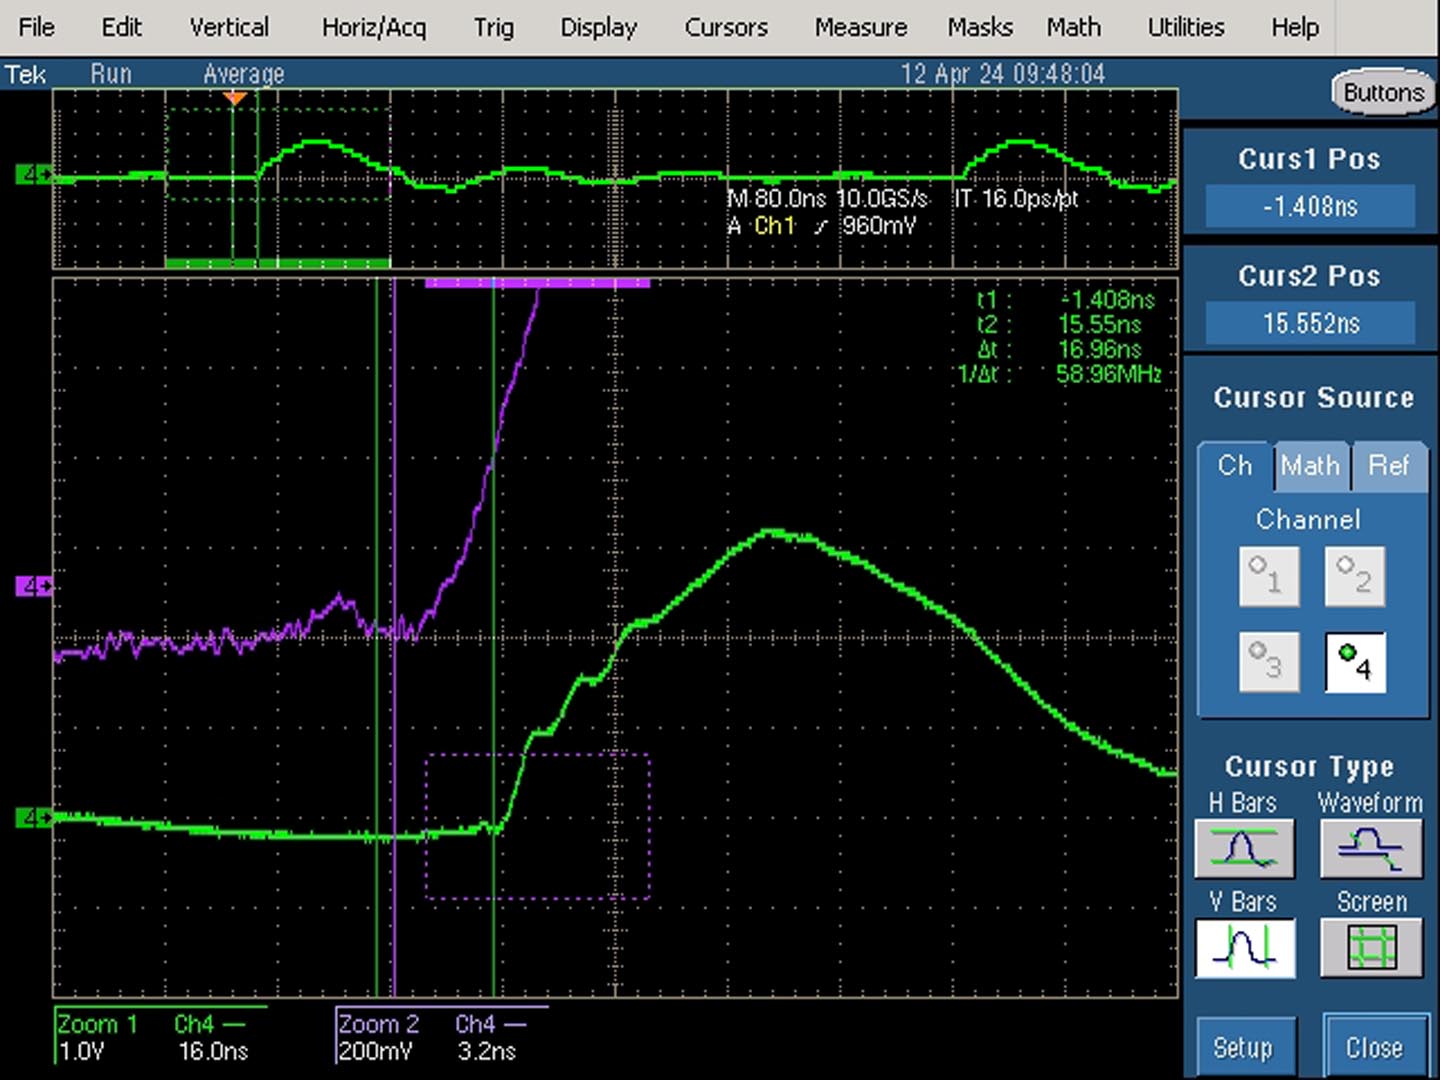Click the Buttons toggle at top right
Viewport: 1440px width, 1080px height.
coord(1384,93)
